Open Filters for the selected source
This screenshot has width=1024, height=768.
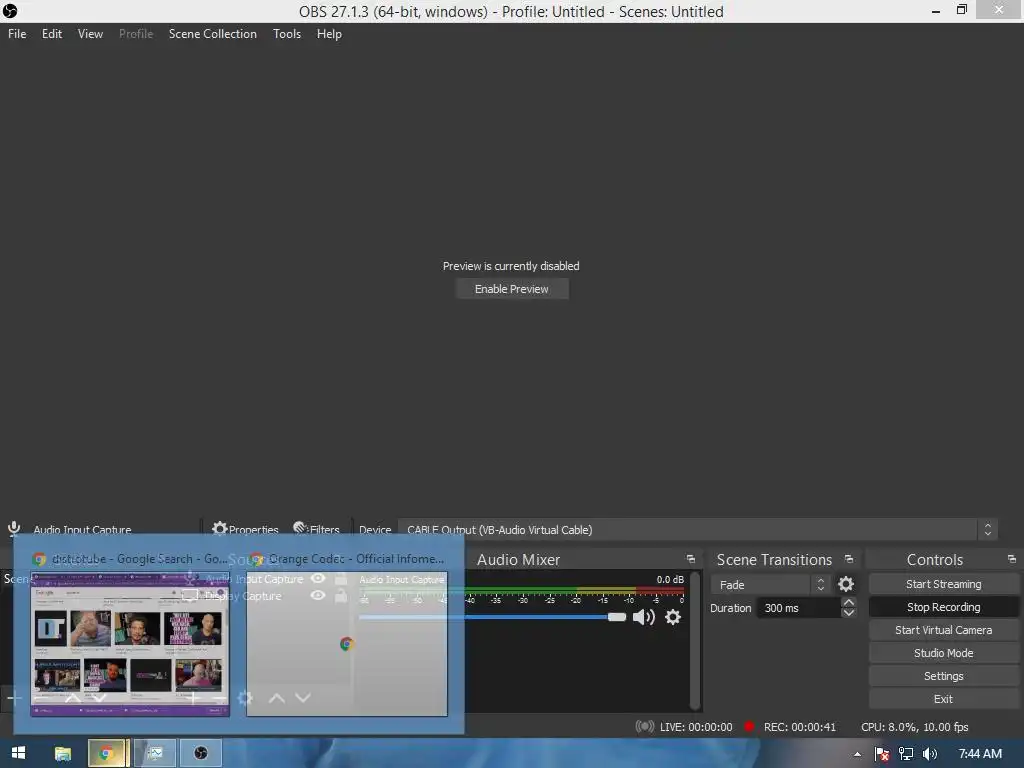click(x=317, y=528)
